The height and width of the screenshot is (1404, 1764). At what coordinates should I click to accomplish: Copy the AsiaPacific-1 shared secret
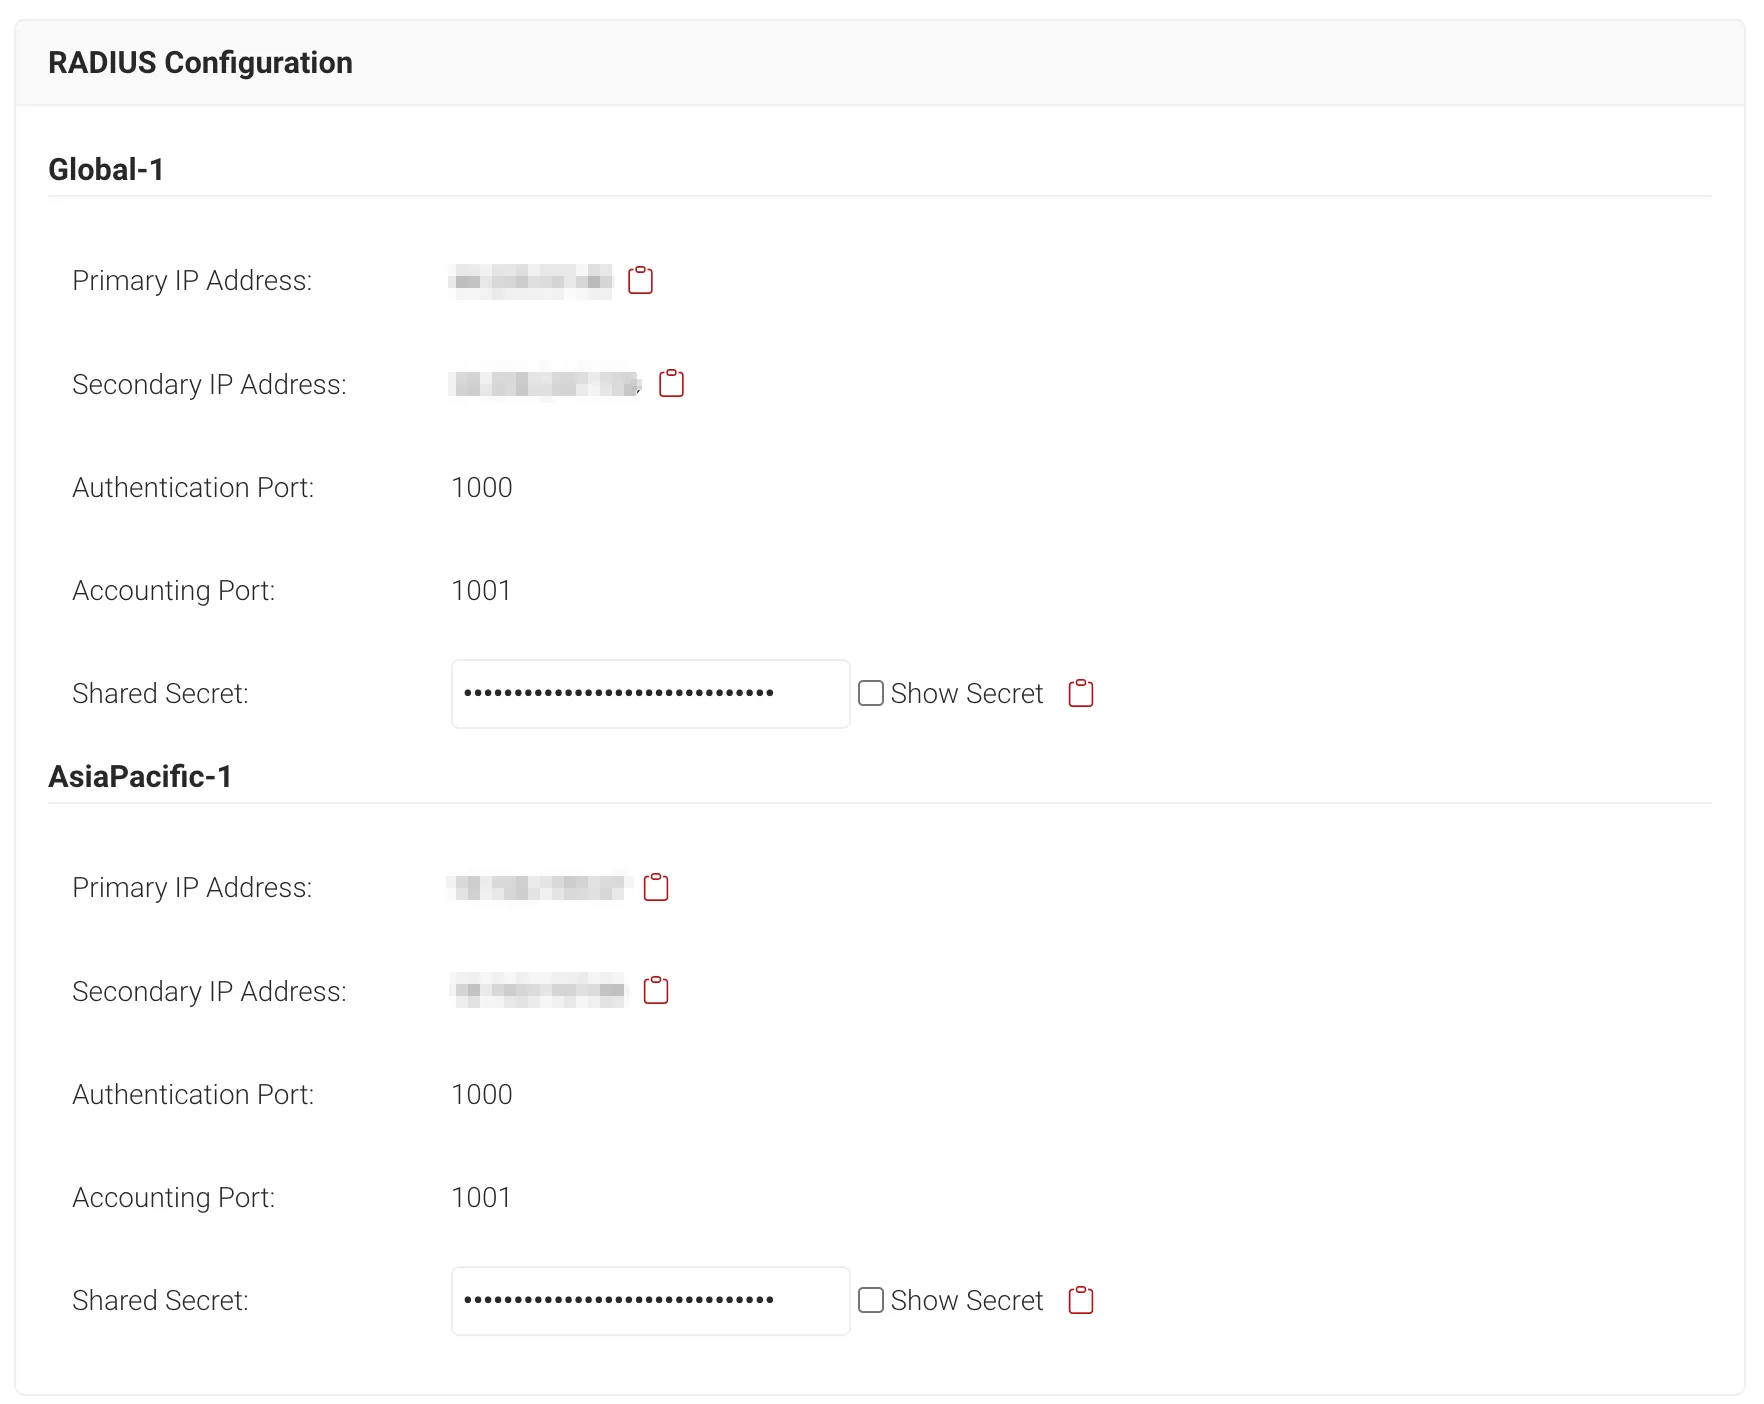(1081, 1300)
